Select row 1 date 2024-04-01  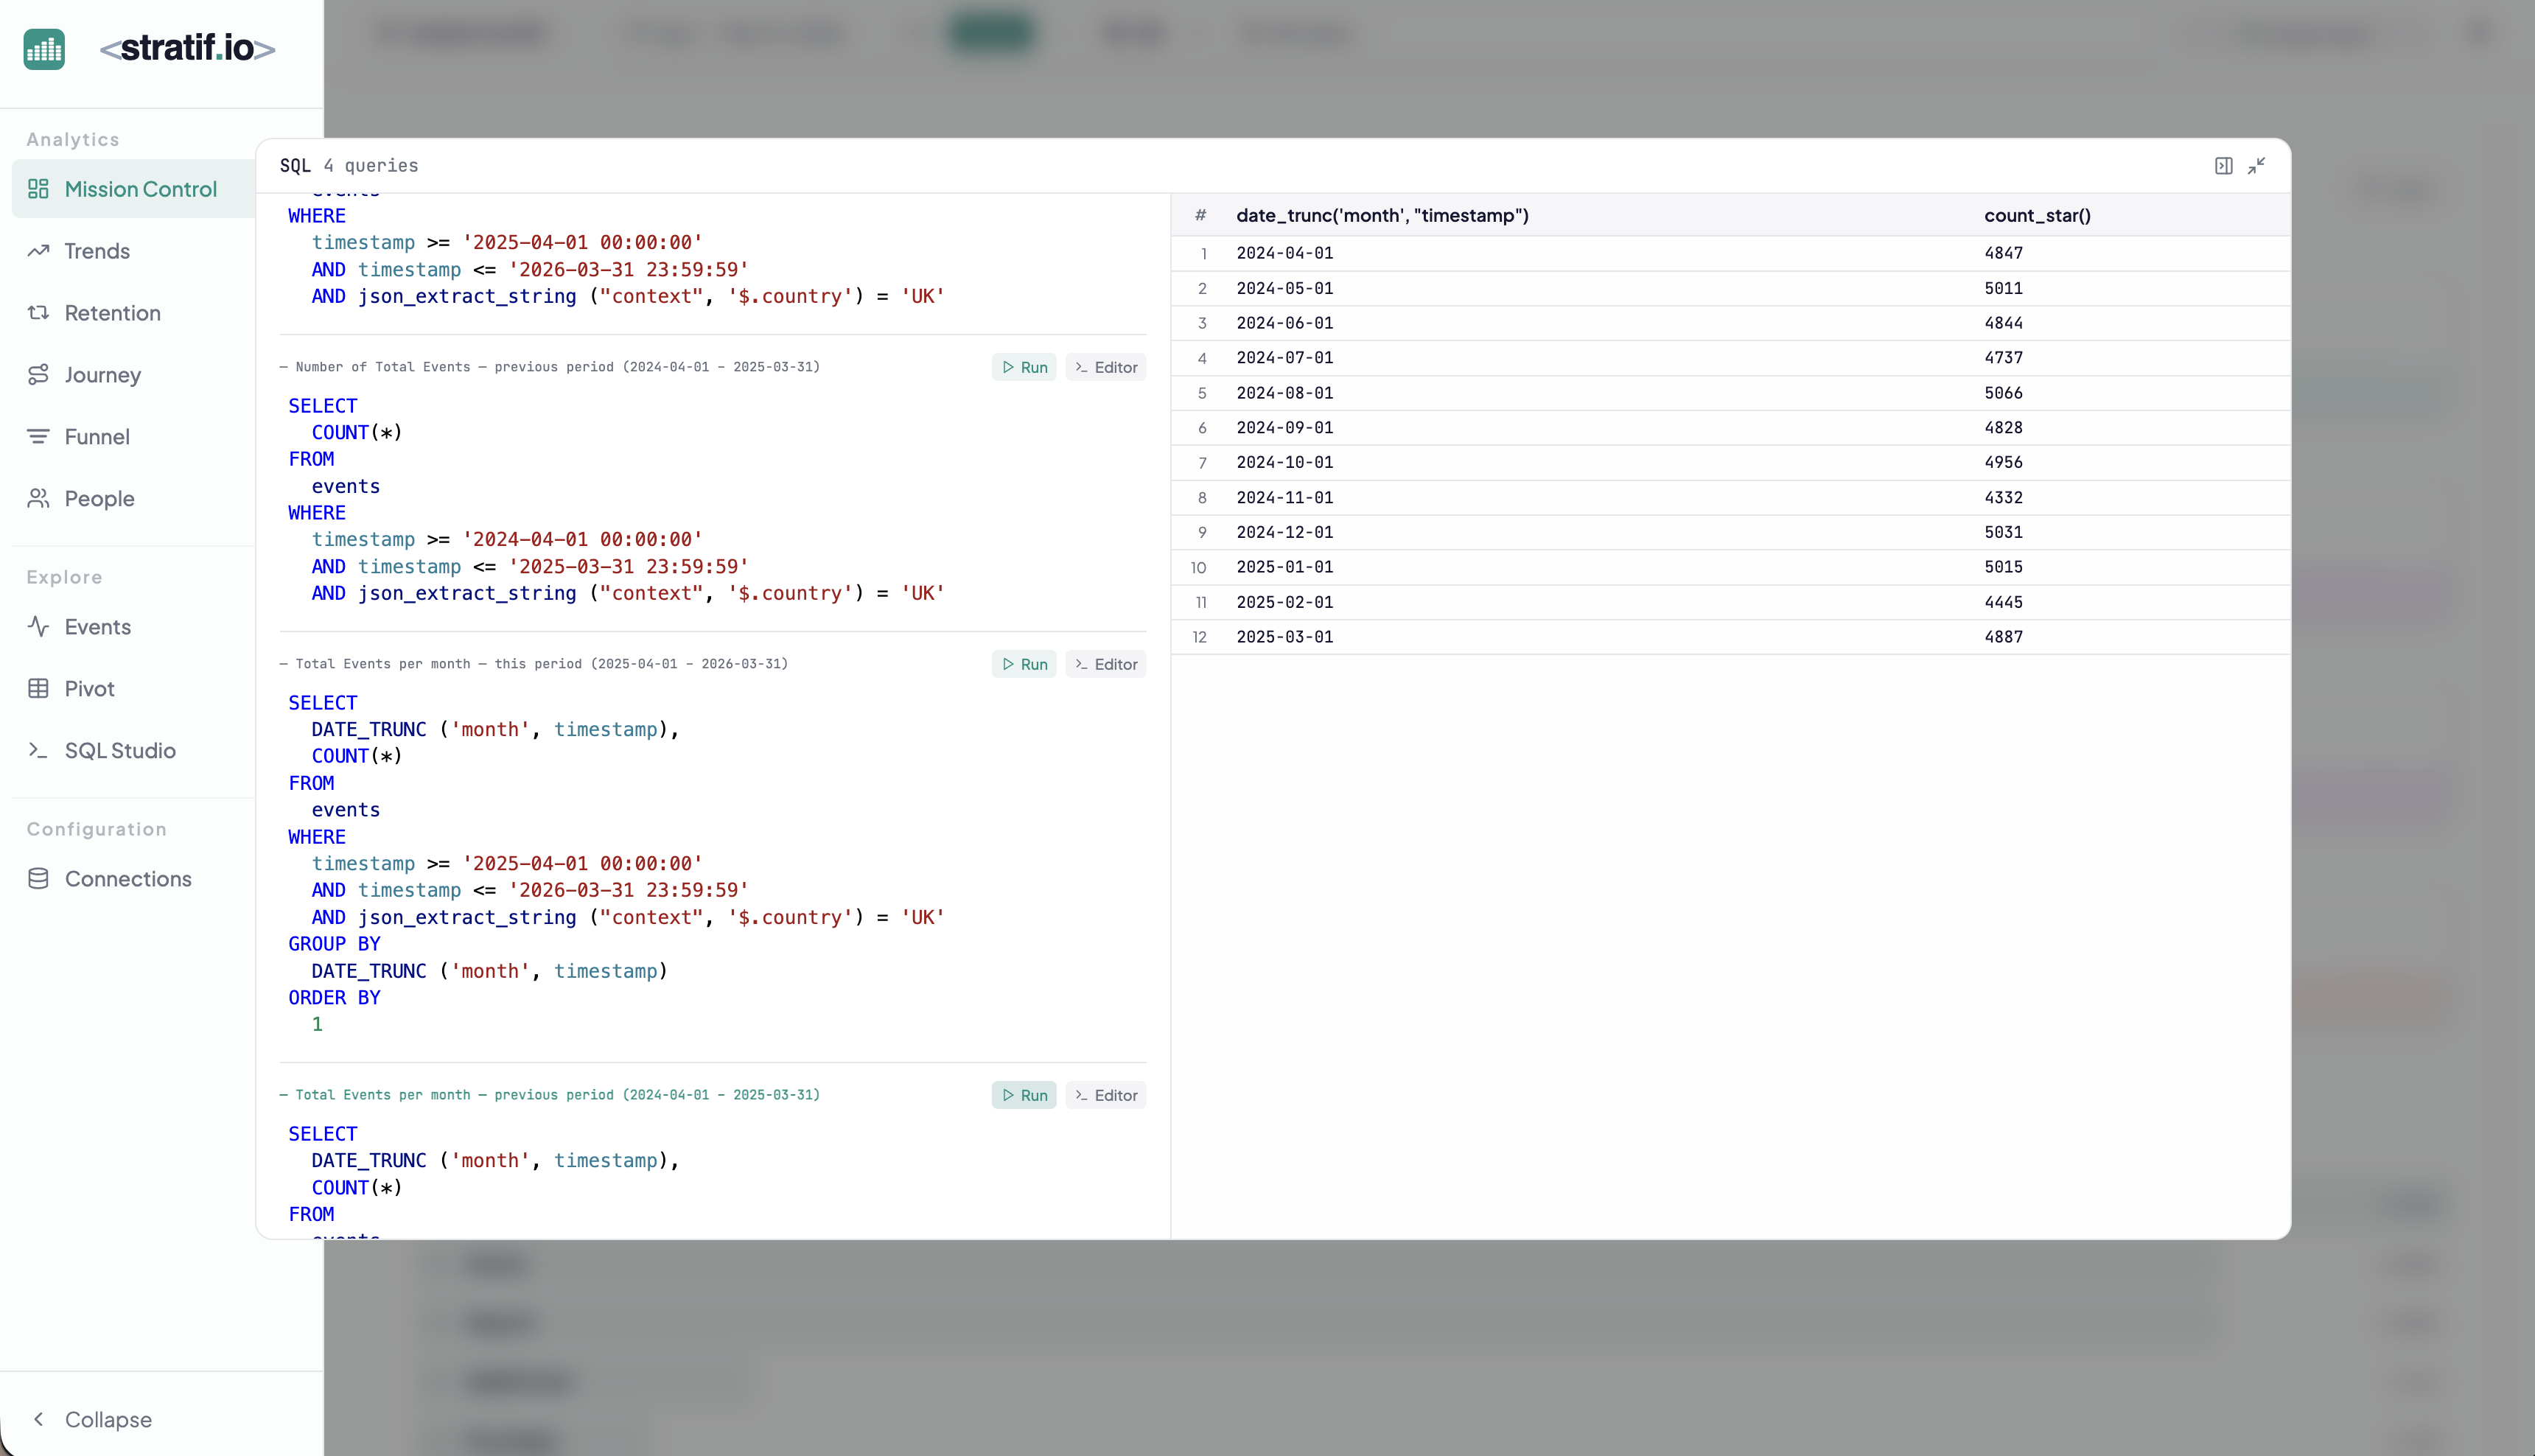click(1284, 253)
